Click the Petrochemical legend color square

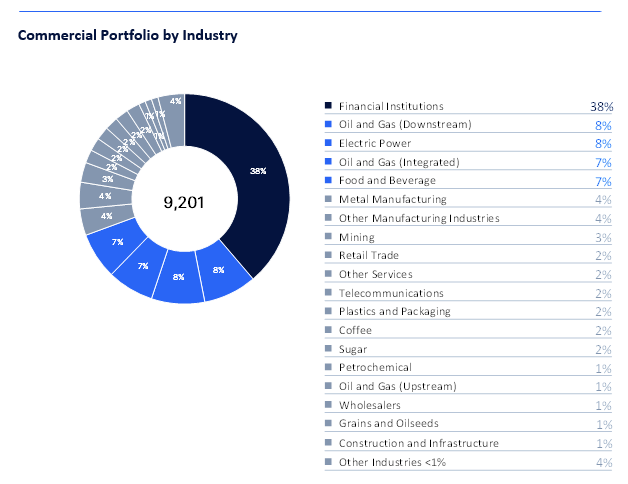click(328, 368)
